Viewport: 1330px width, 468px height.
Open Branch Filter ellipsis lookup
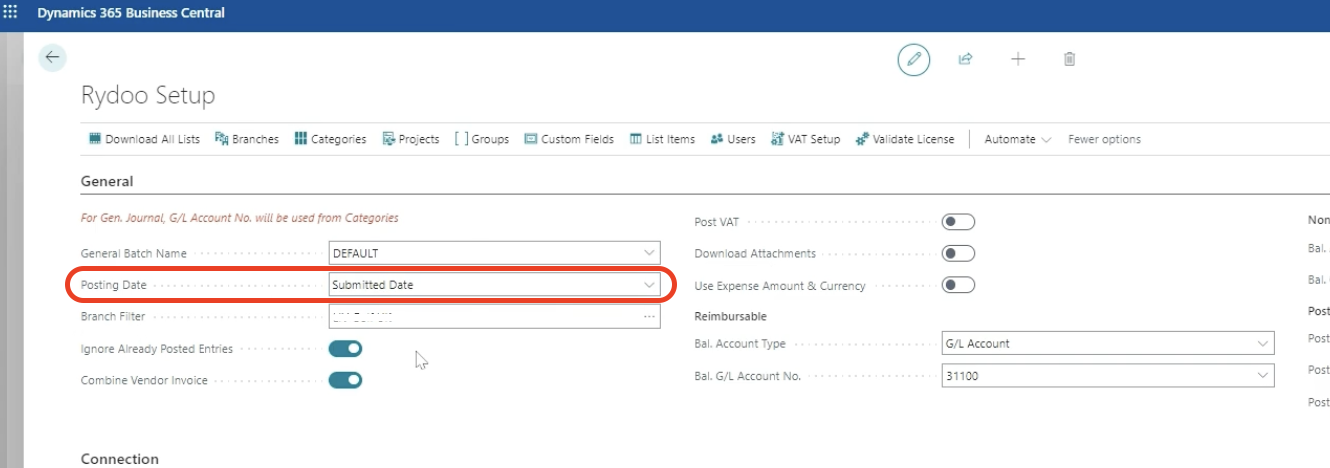coord(649,317)
